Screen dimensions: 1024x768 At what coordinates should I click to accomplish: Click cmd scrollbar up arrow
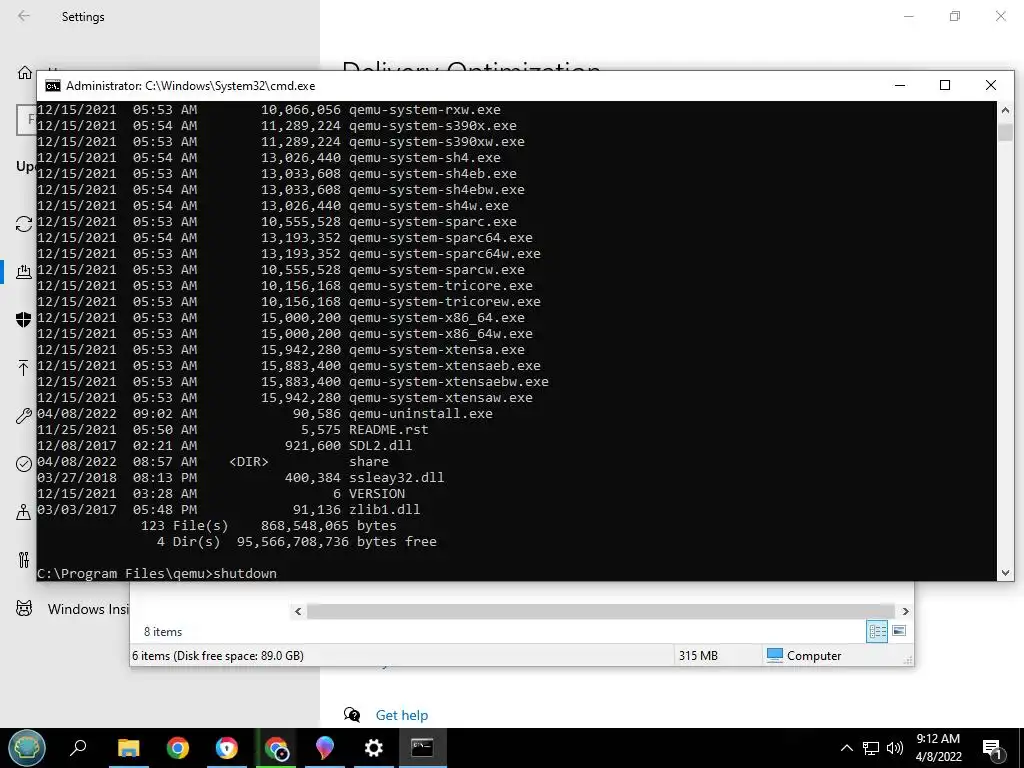point(1005,110)
